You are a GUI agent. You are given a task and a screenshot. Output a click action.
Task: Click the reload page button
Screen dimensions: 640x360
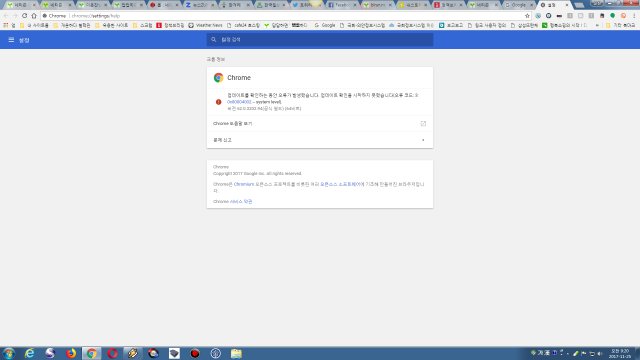24,16
